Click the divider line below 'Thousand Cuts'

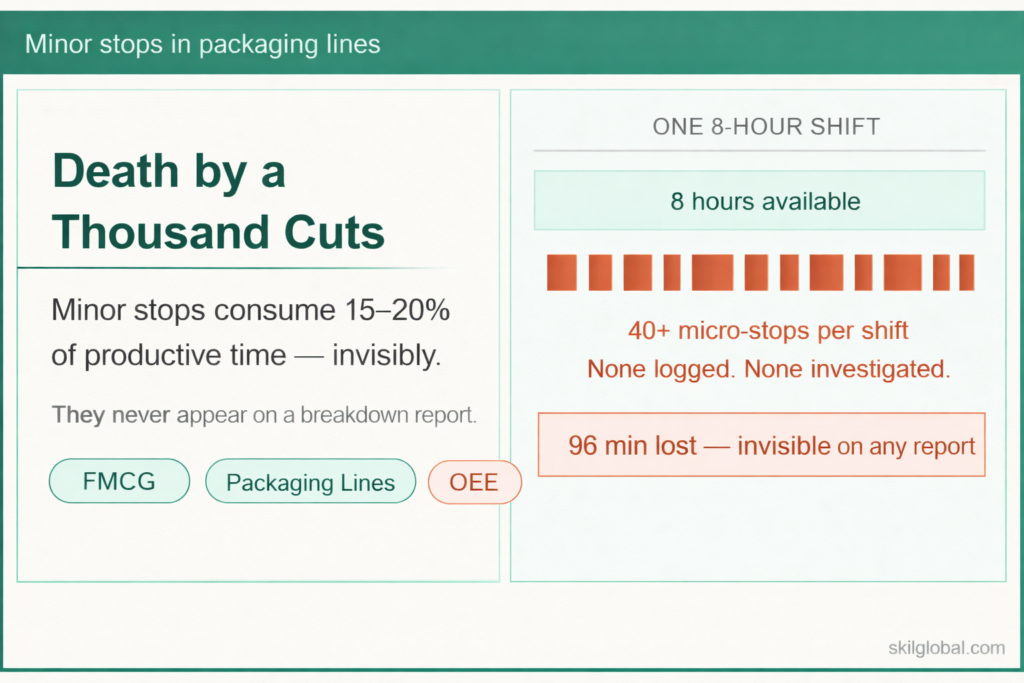coord(230,268)
